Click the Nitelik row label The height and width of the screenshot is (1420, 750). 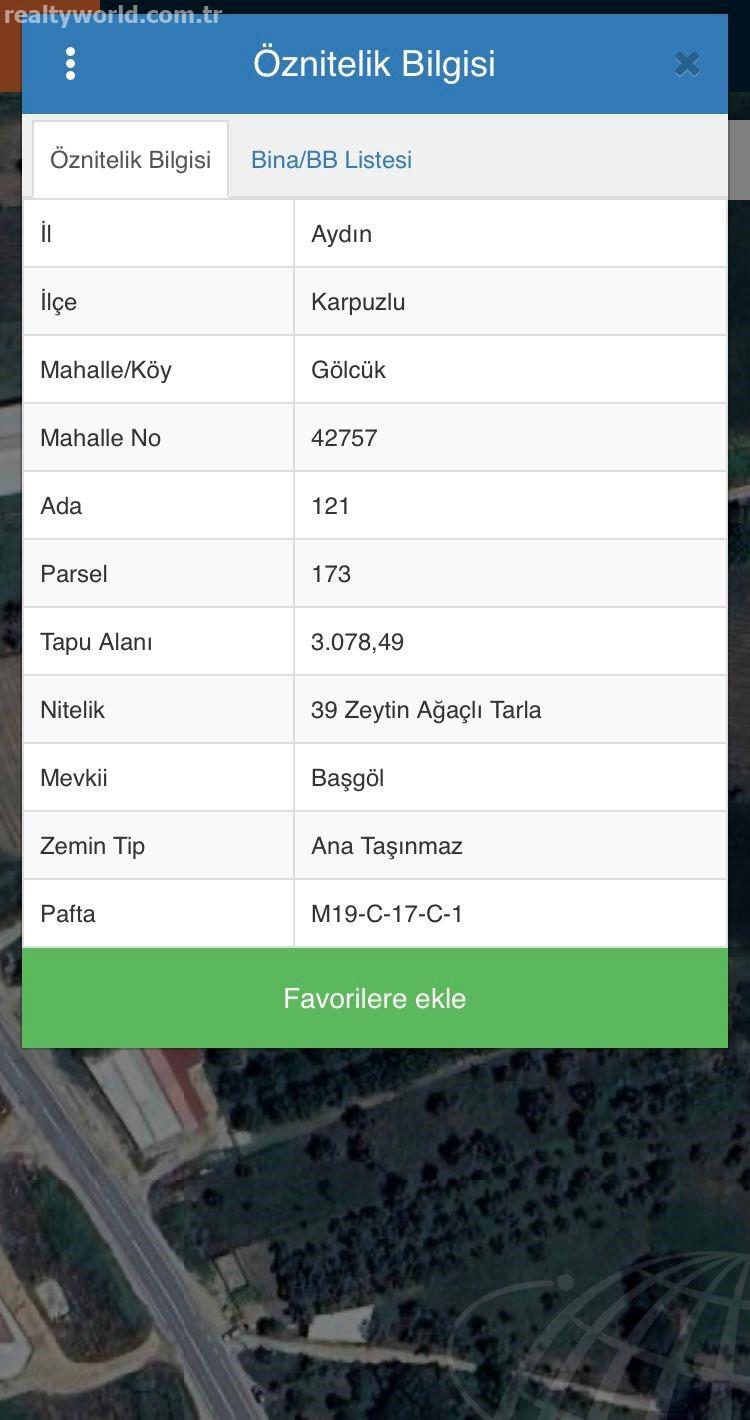72,710
